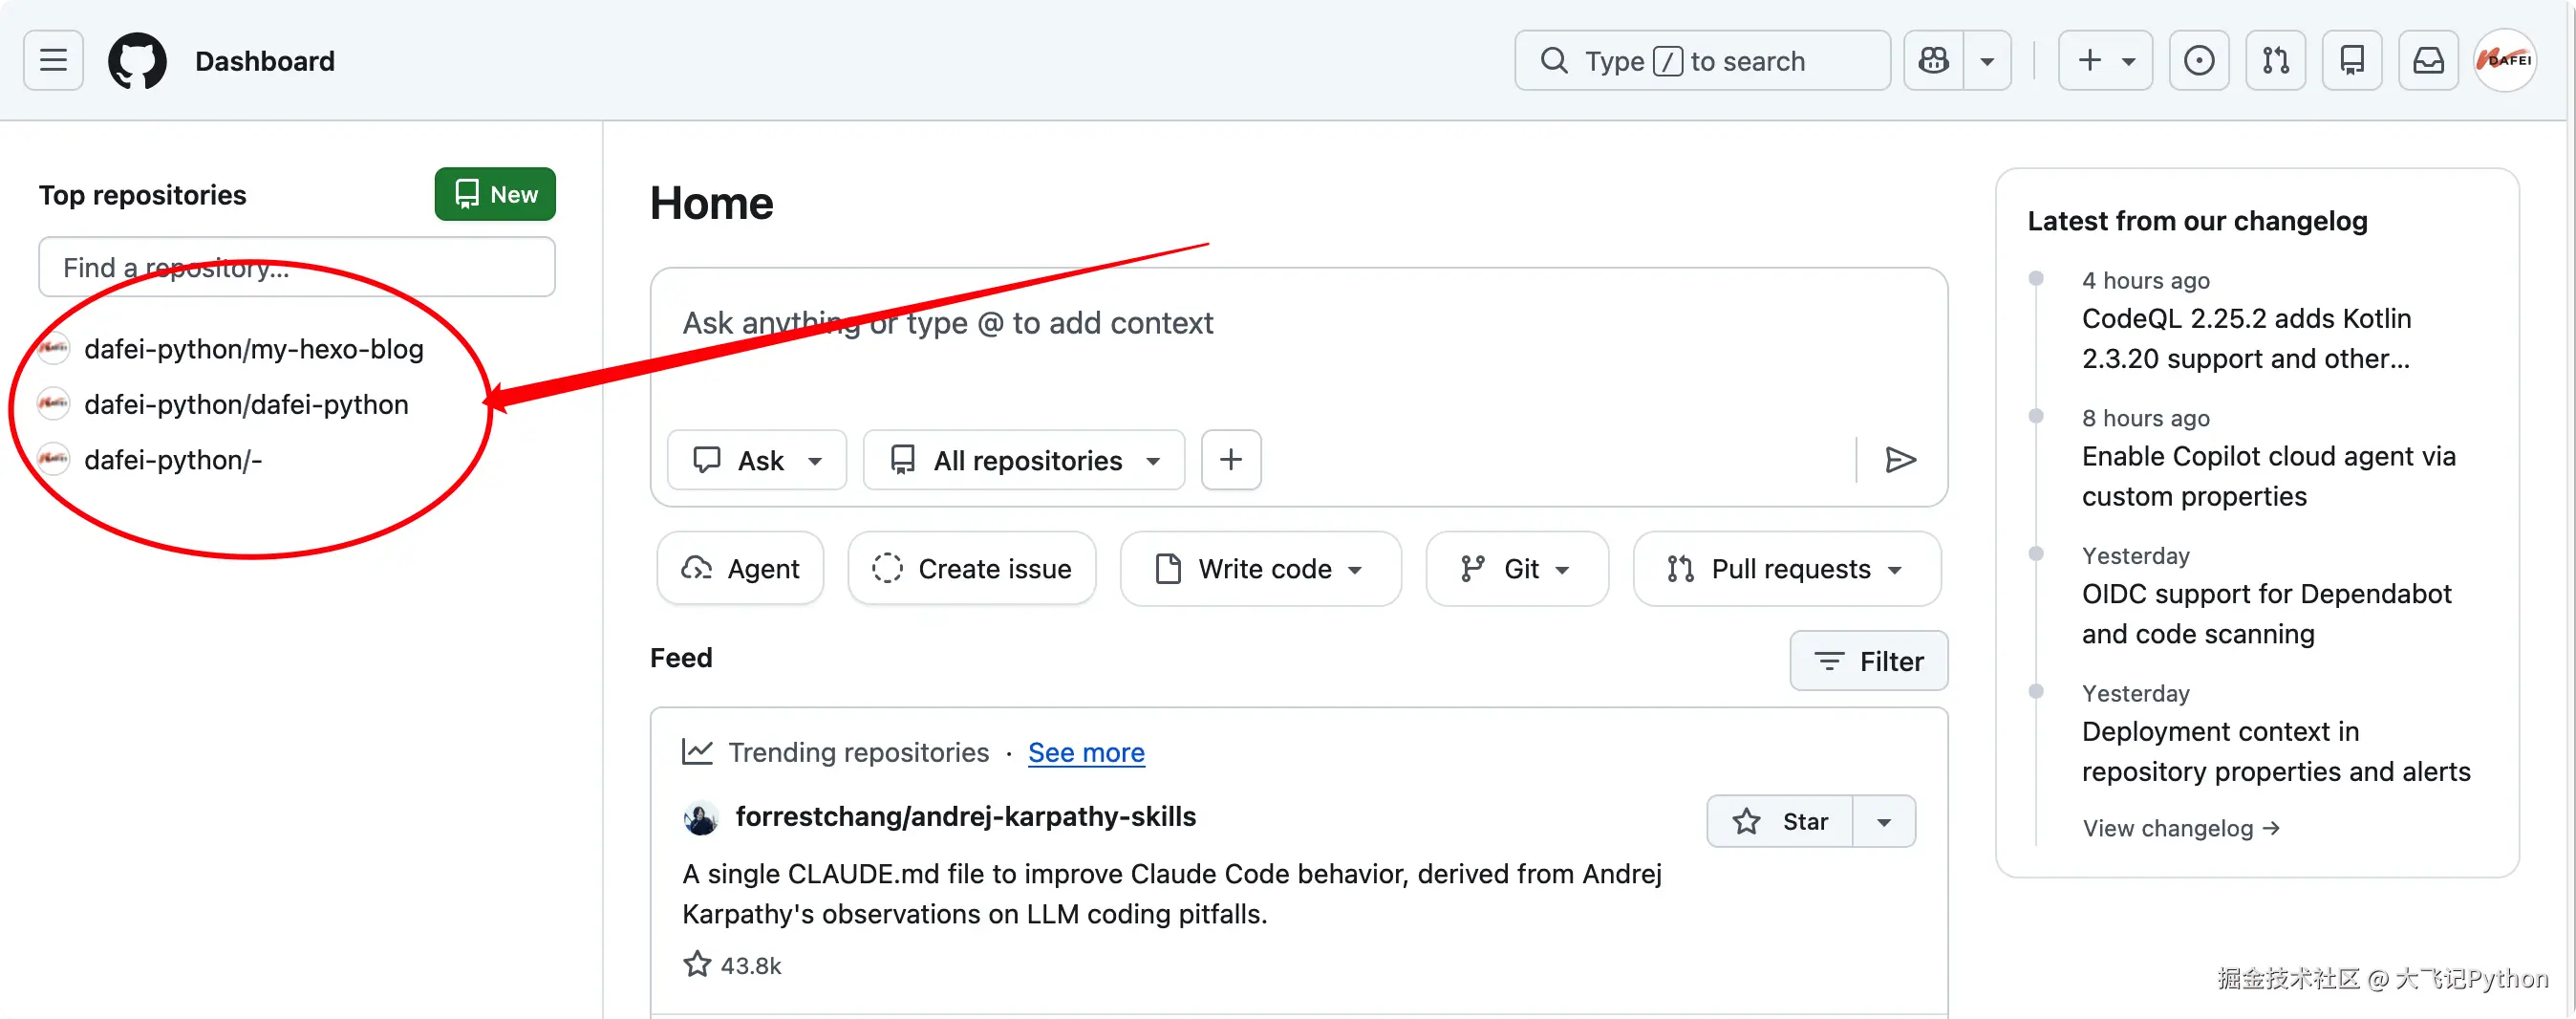Expand the All repositories selector
This screenshot has height=1019, width=2576.
(1024, 460)
